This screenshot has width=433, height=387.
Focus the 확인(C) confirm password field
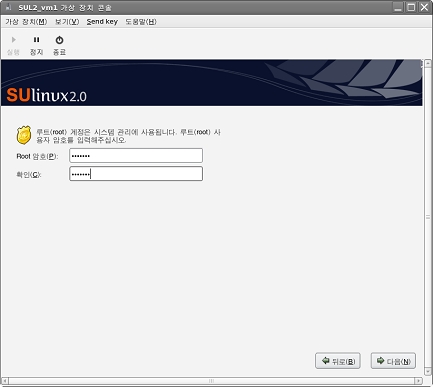tap(136, 174)
